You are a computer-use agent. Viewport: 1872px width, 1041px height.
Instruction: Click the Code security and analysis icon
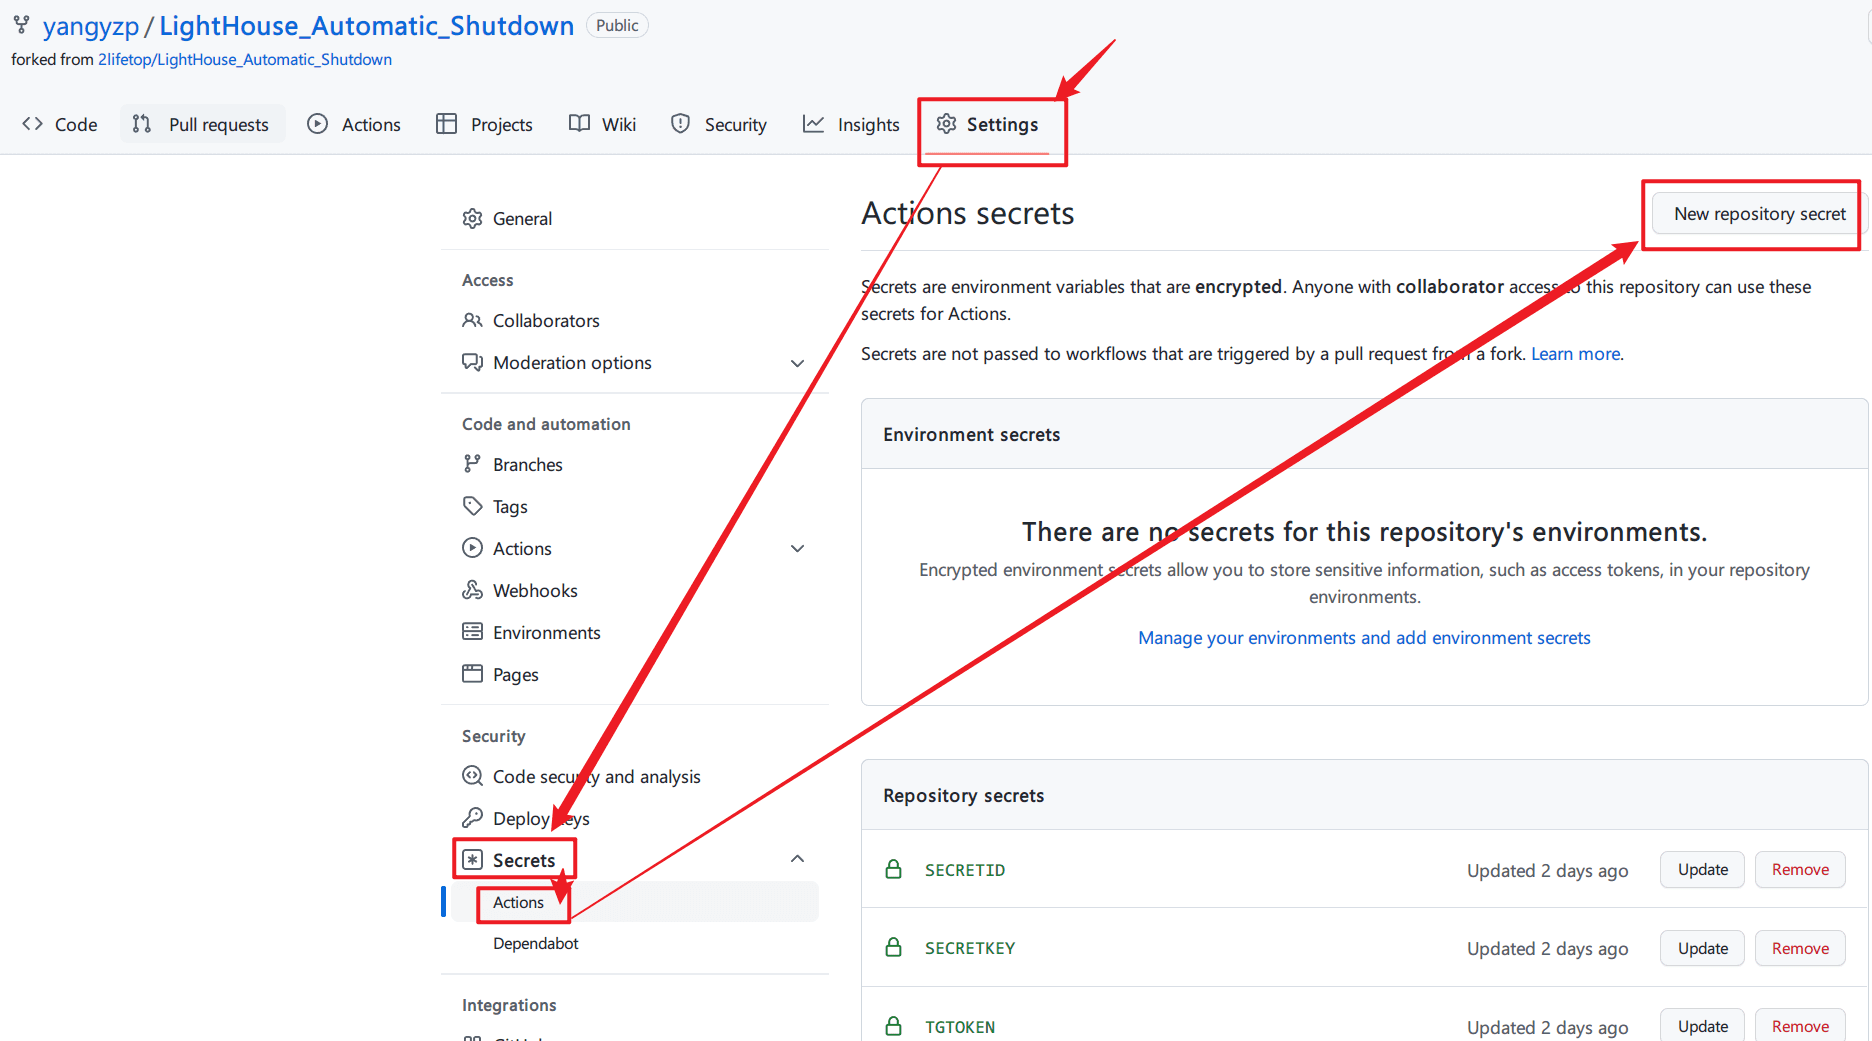pyautogui.click(x=472, y=776)
